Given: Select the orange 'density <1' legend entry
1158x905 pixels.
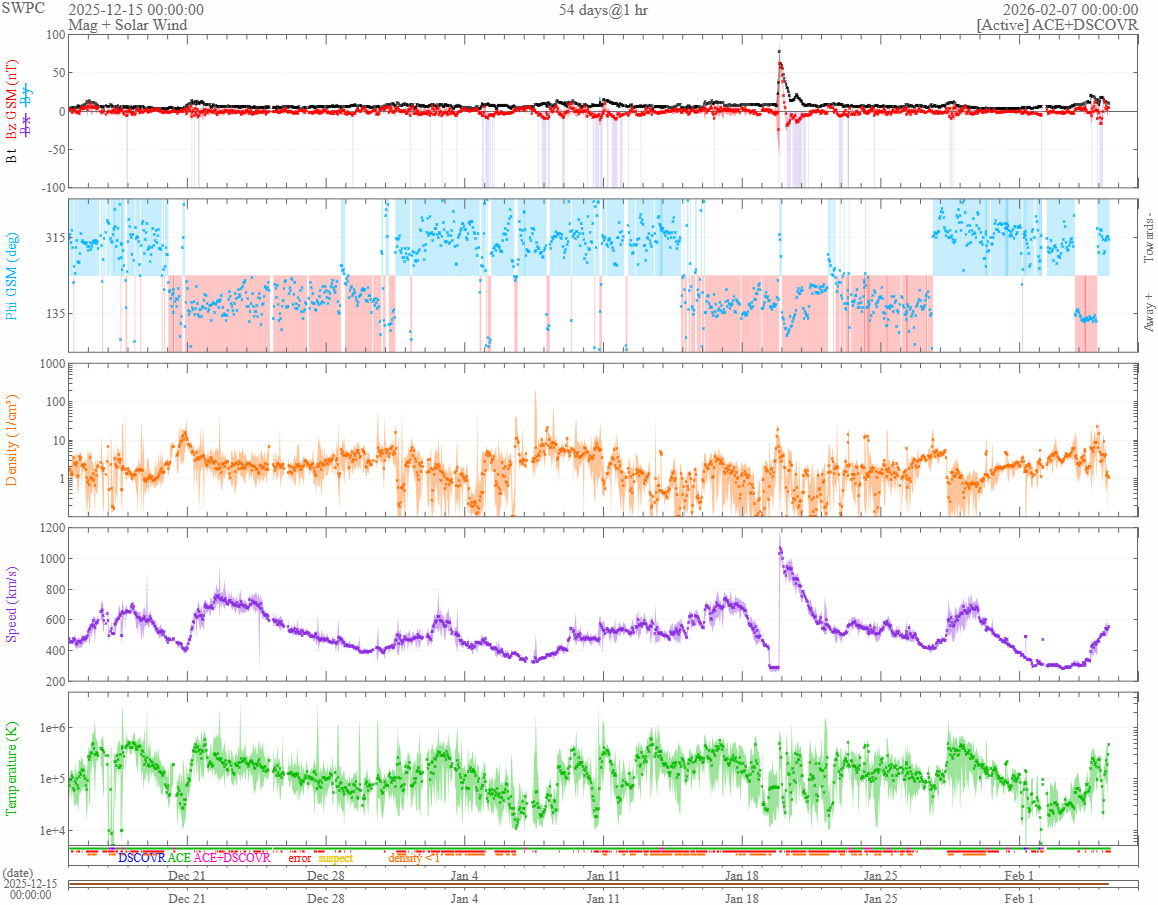Looking at the screenshot, I should point(414,858).
